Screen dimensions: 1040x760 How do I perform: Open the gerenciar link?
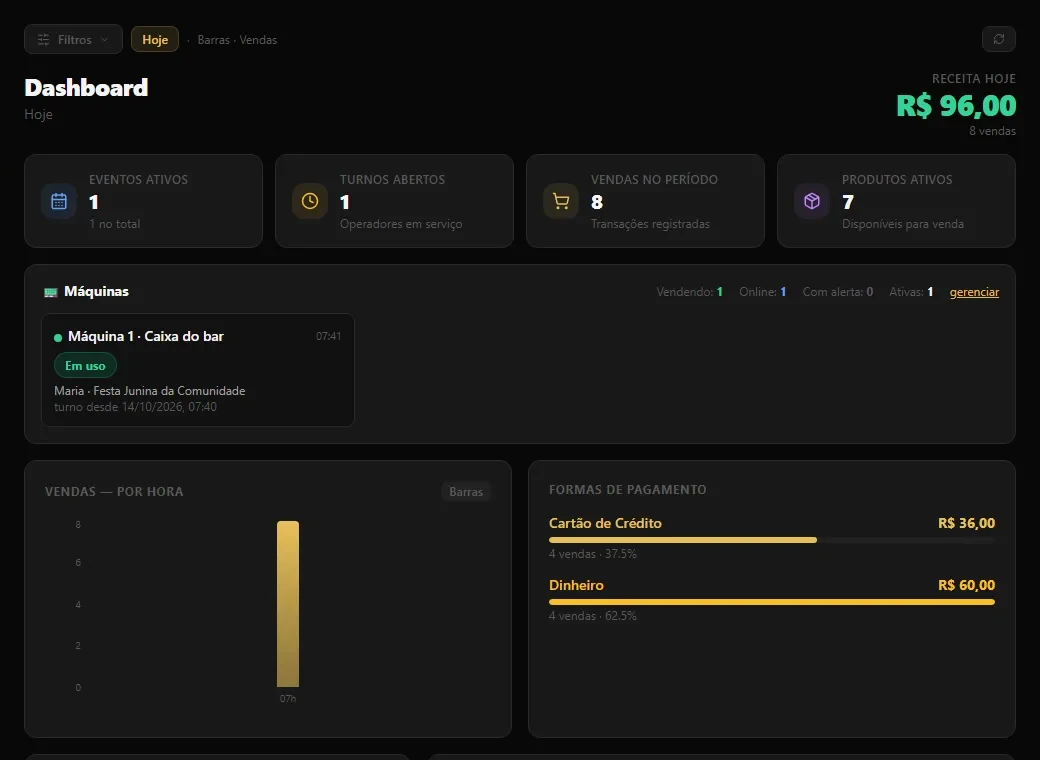point(974,292)
